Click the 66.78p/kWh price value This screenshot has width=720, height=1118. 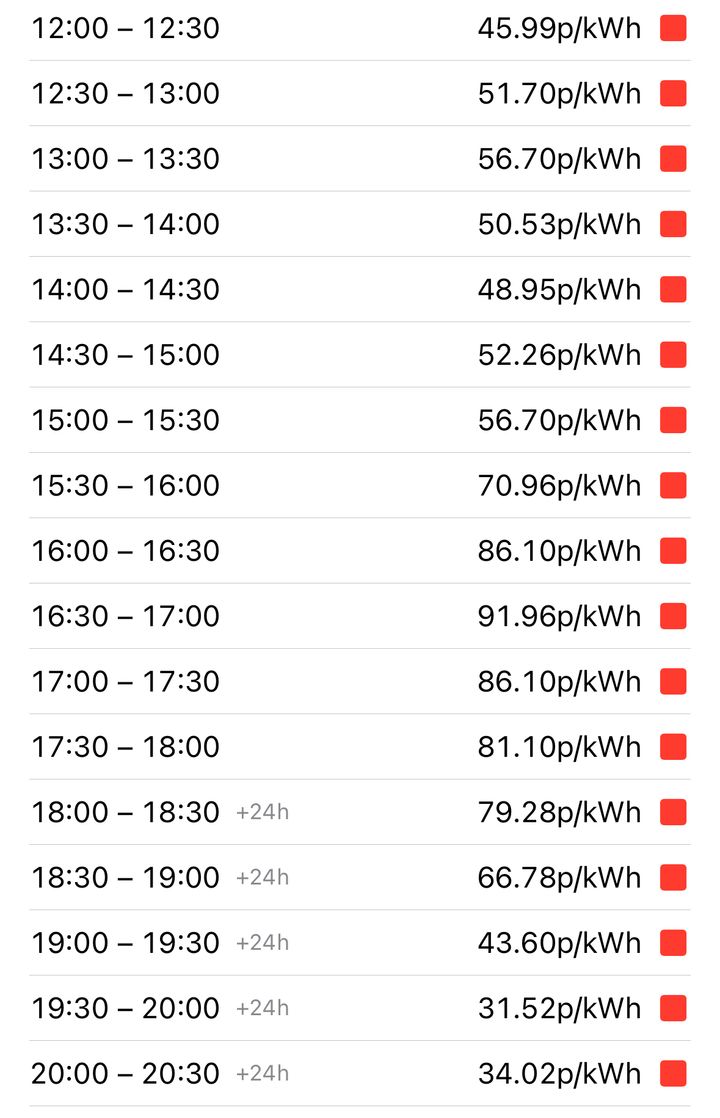[x=560, y=878]
